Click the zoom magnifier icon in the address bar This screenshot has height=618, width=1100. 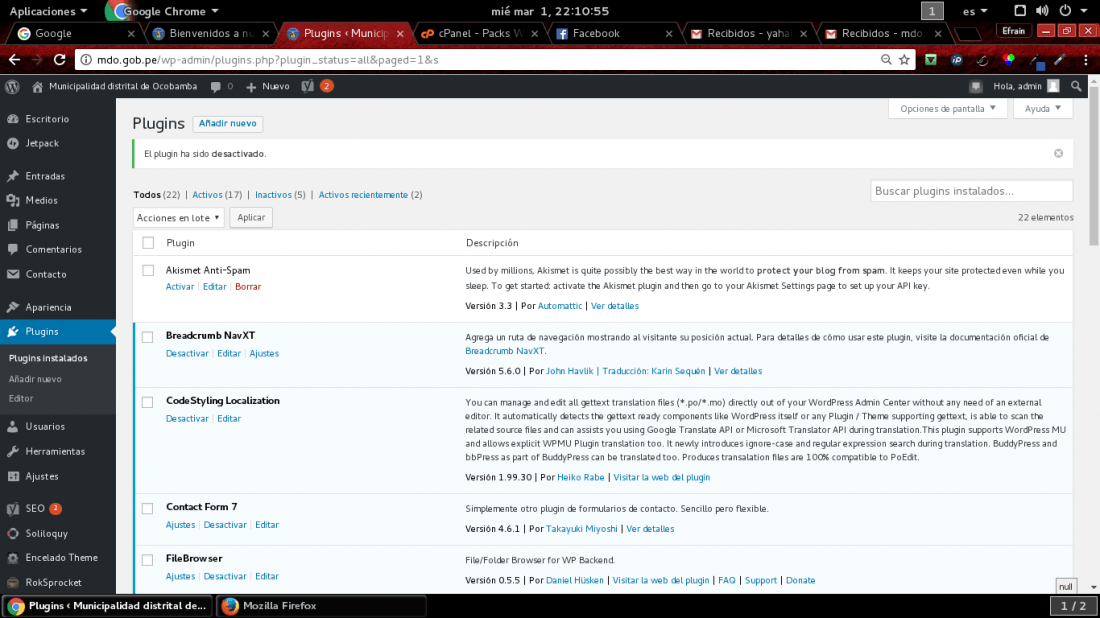(886, 60)
